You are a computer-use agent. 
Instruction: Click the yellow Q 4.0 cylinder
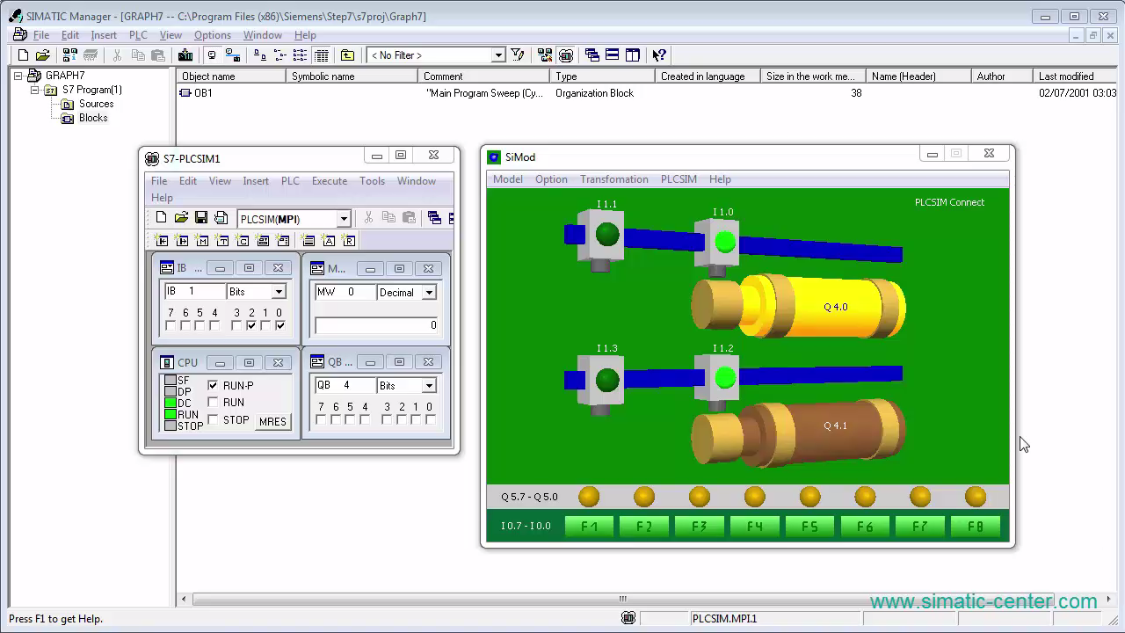(x=799, y=306)
